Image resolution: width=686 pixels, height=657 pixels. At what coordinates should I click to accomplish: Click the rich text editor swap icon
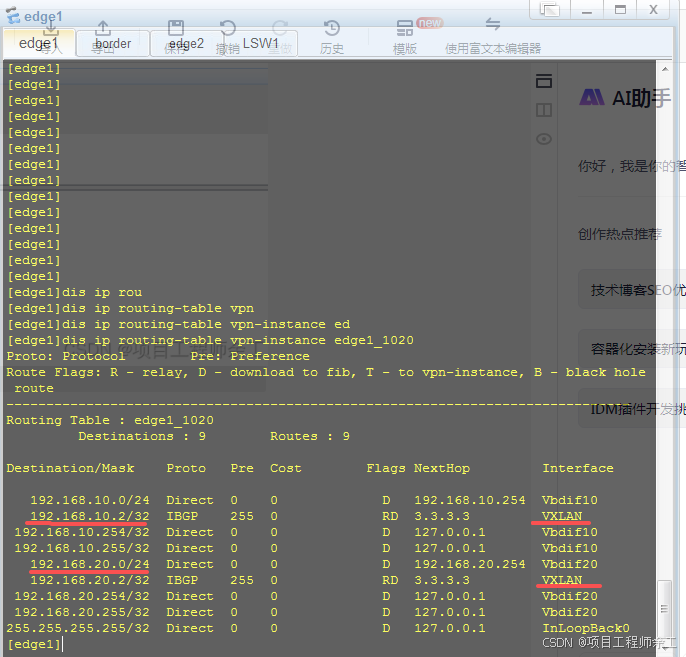[x=493, y=24]
